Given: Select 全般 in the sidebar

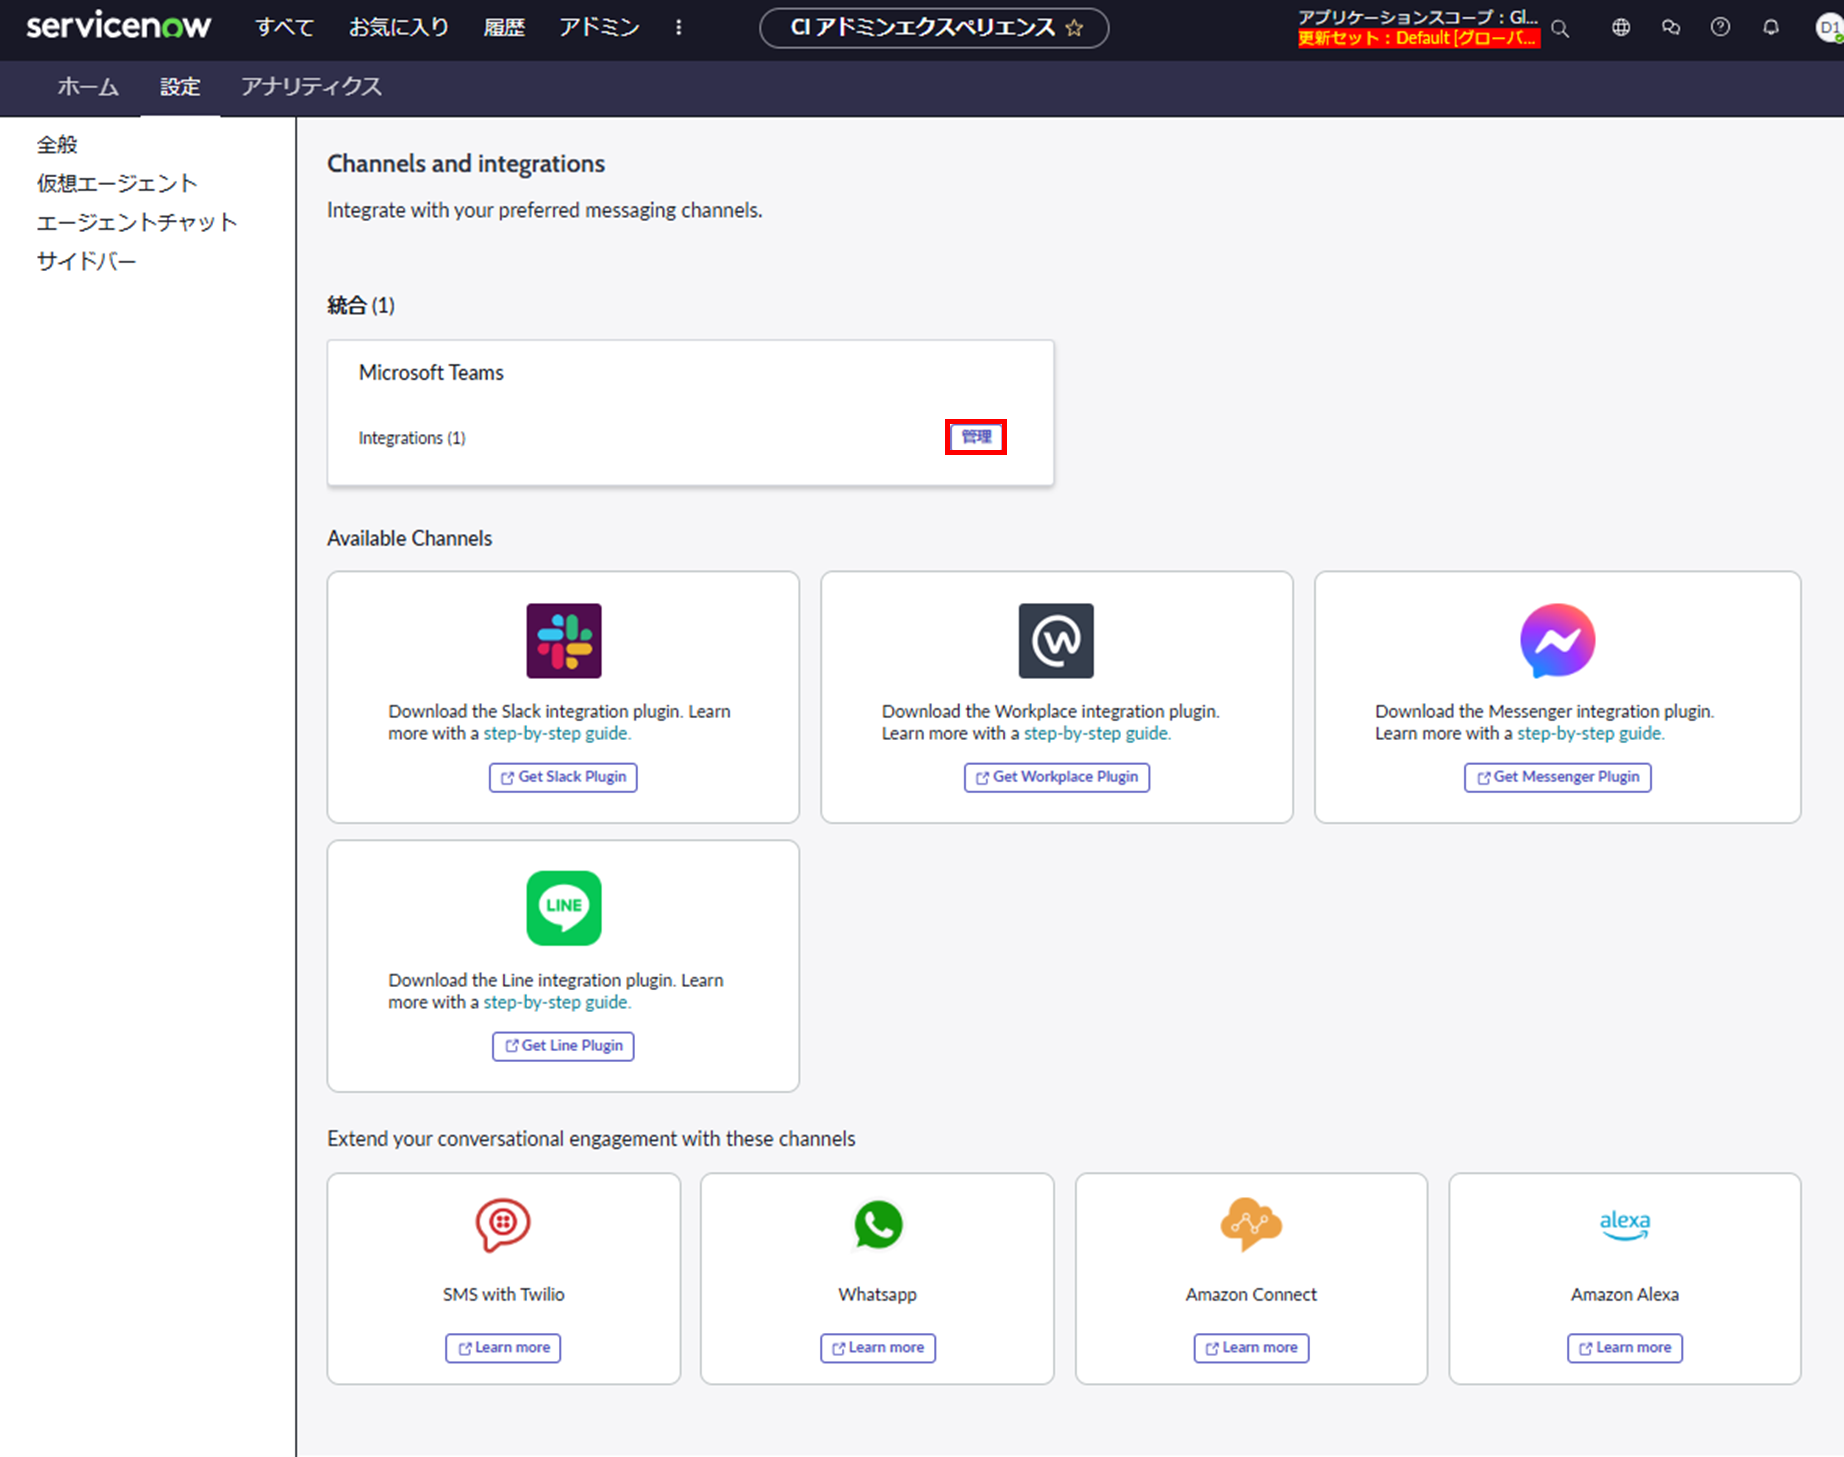Looking at the screenshot, I should 57,145.
